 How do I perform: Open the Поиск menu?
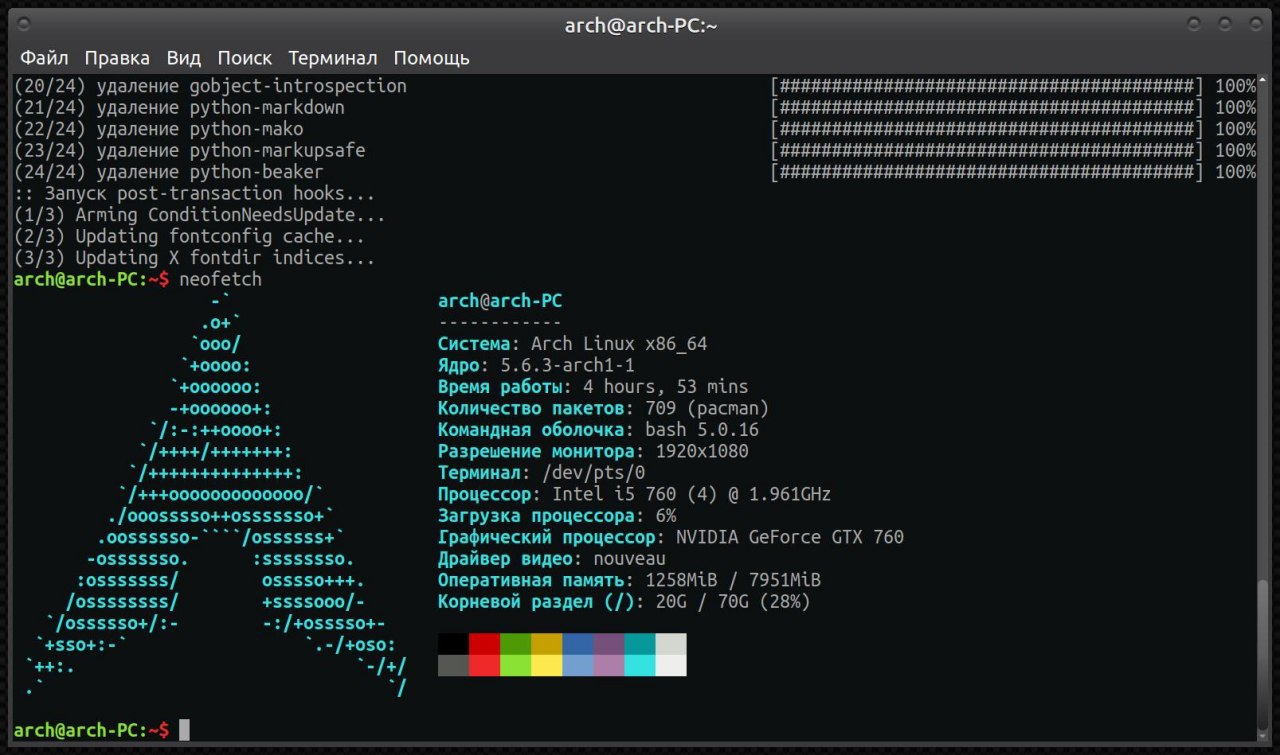click(245, 58)
